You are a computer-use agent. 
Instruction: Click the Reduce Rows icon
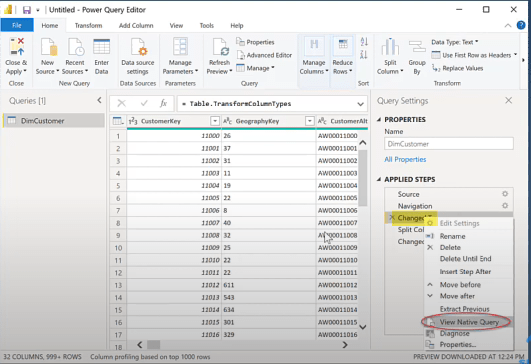point(343,46)
